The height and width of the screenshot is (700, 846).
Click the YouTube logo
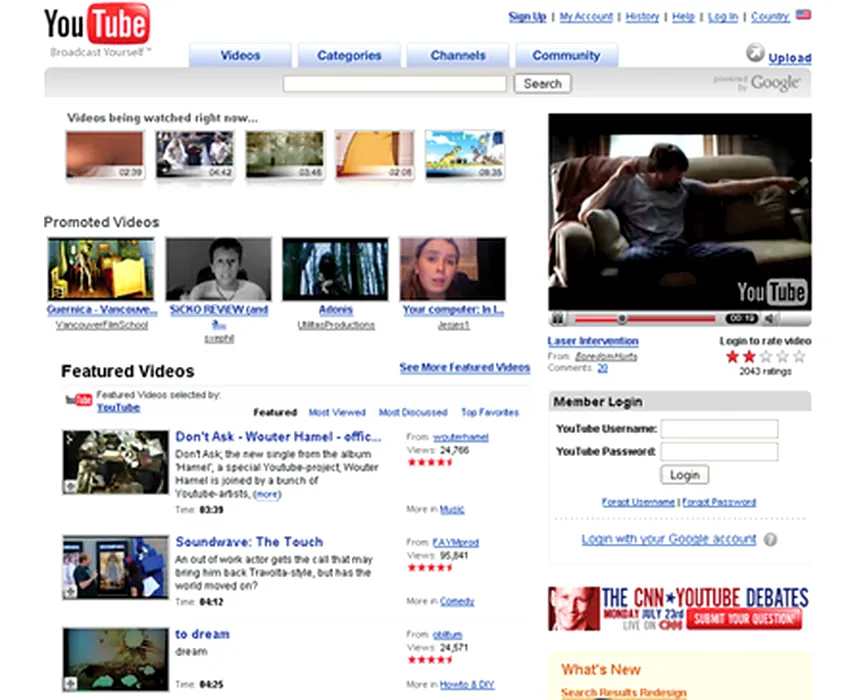(97, 24)
